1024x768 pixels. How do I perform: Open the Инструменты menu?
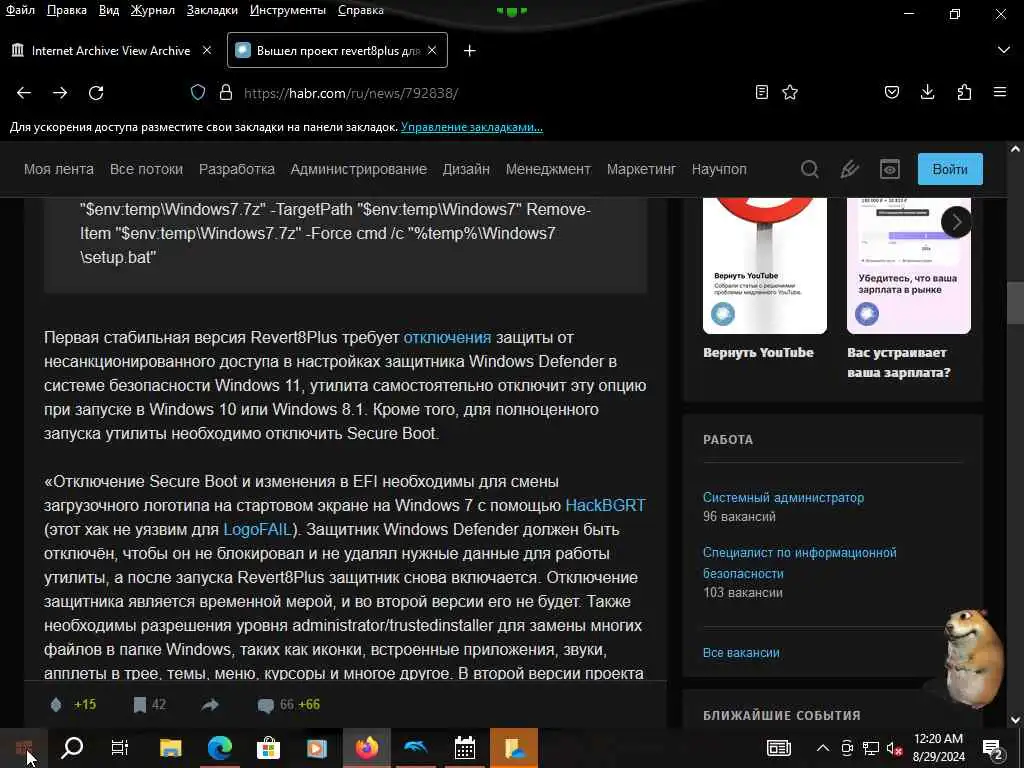(287, 10)
